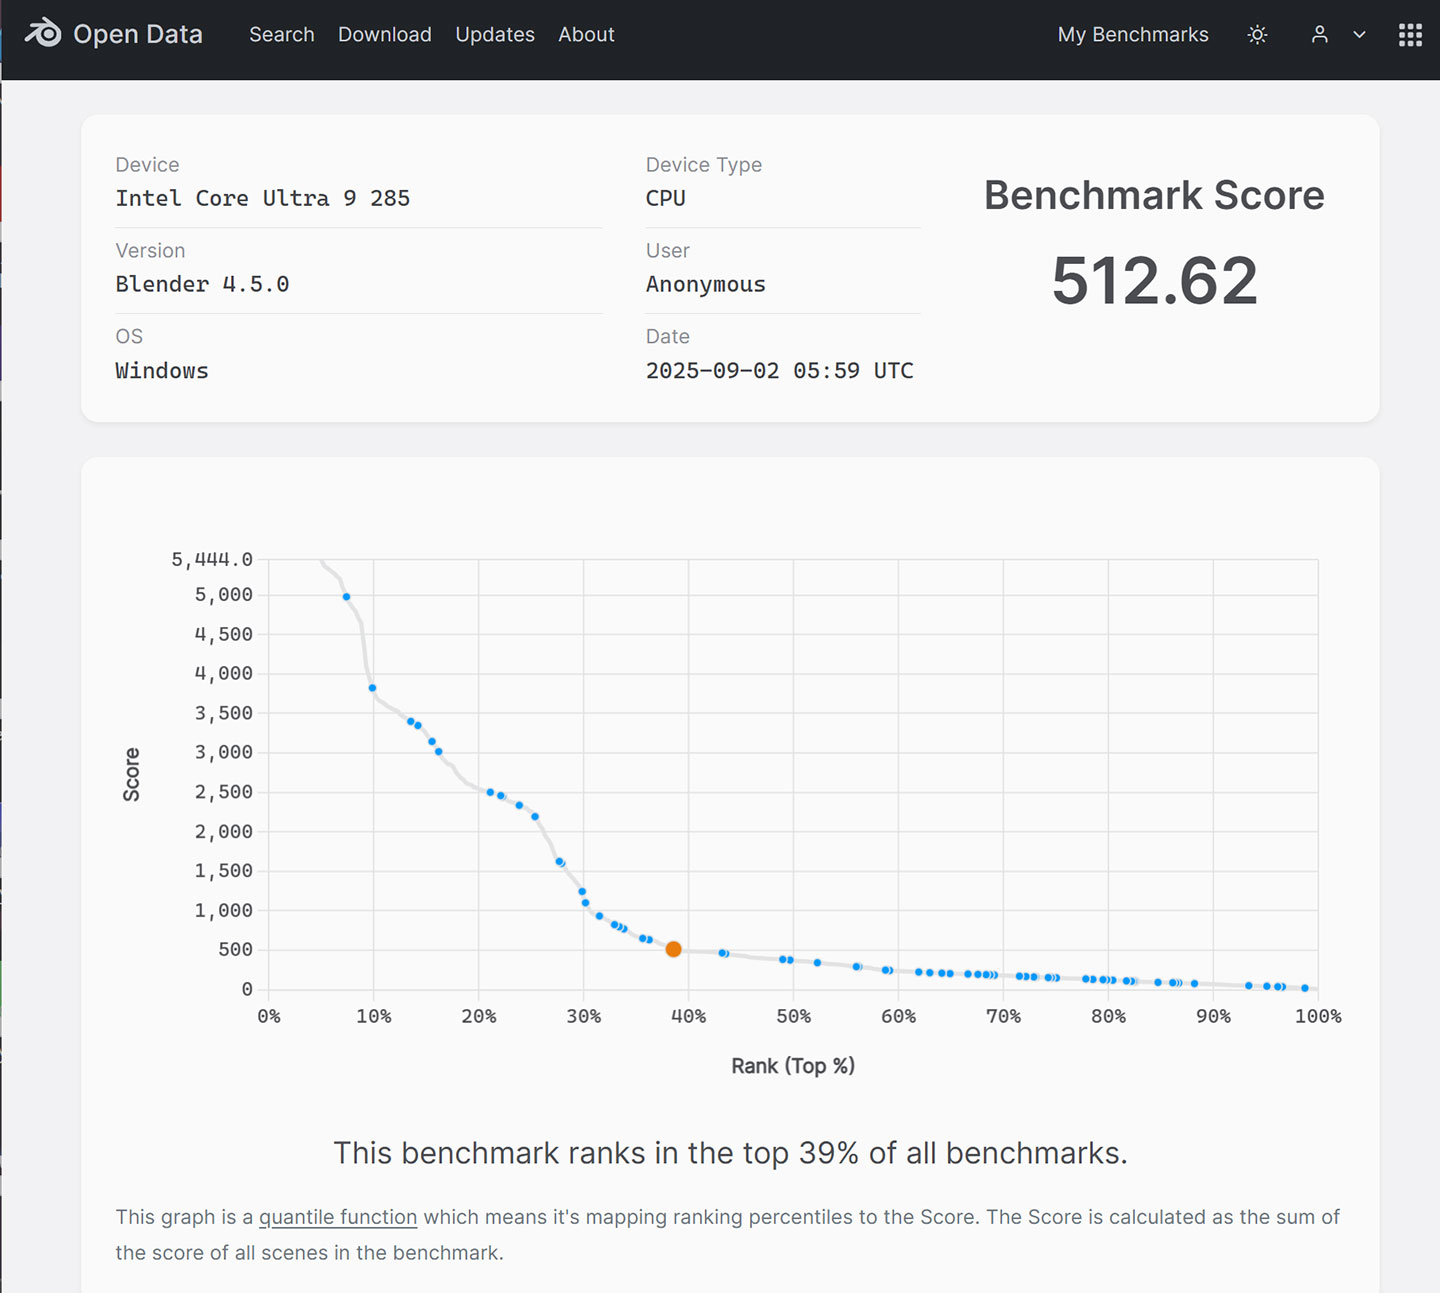Select the orange highlighted benchmark point

[x=674, y=949]
